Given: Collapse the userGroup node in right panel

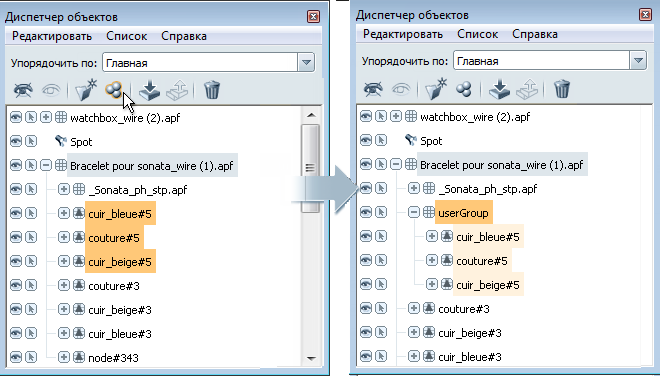Looking at the screenshot, I should tap(414, 212).
